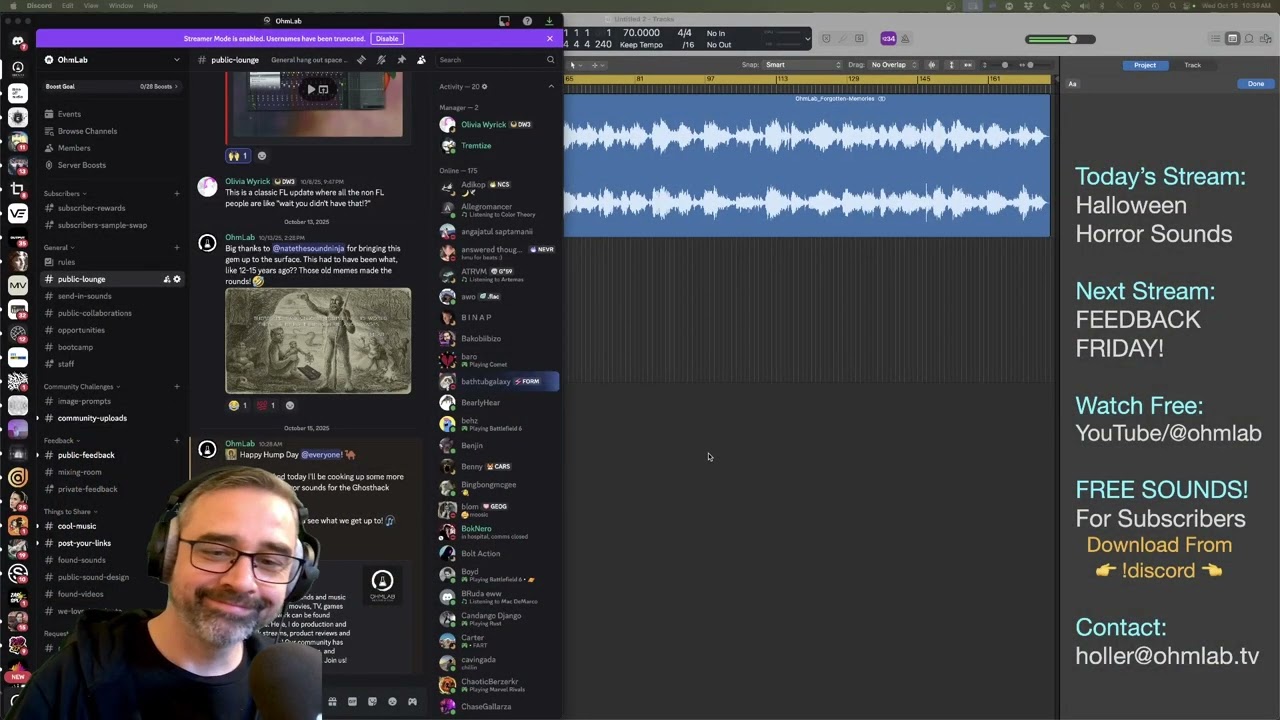Click the raised hands reaction count
Image resolution: width=1280 pixels, height=720 pixels.
(237, 156)
